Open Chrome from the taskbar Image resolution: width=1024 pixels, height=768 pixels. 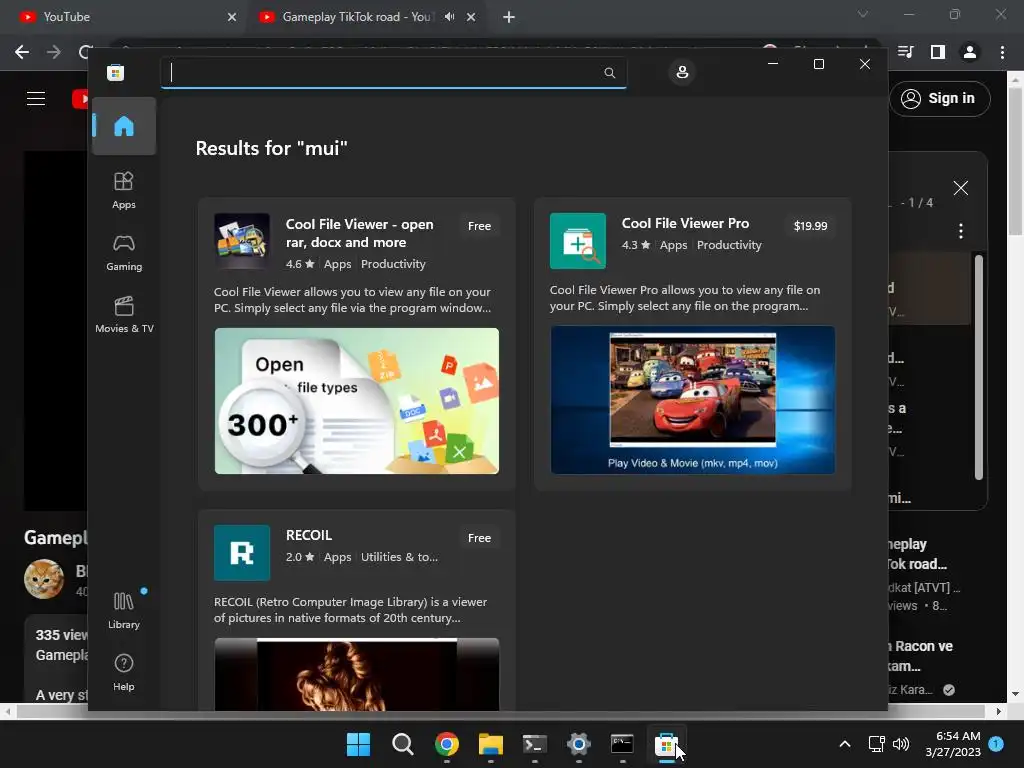pos(447,744)
